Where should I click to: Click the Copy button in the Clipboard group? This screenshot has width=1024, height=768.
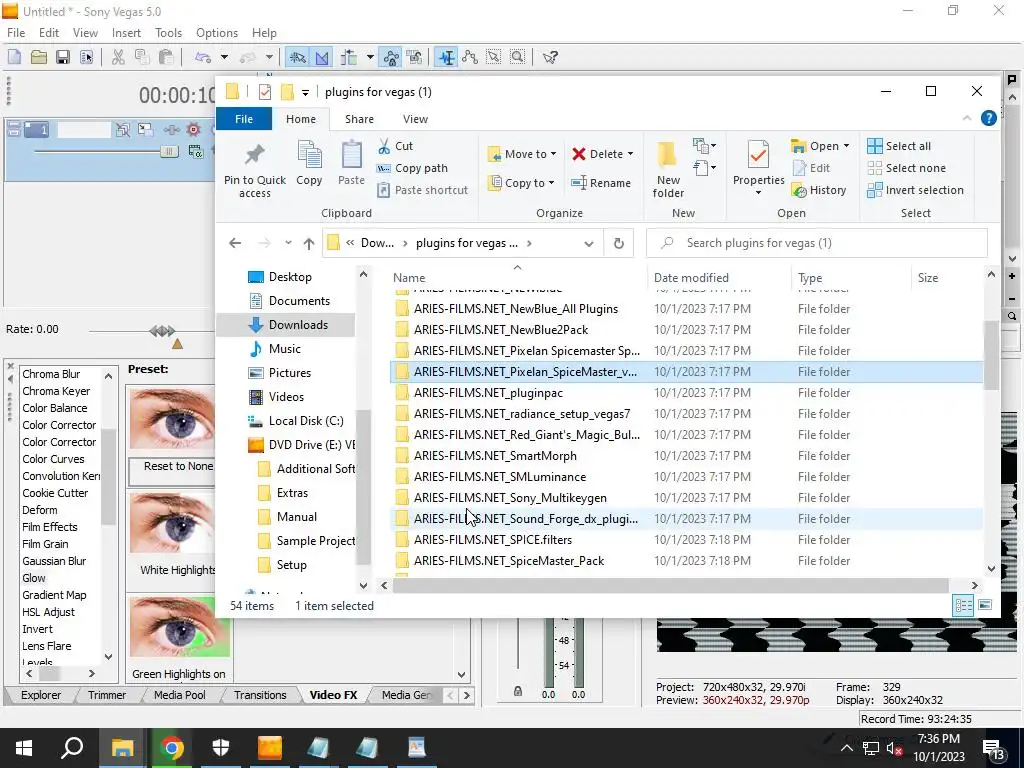pos(309,163)
